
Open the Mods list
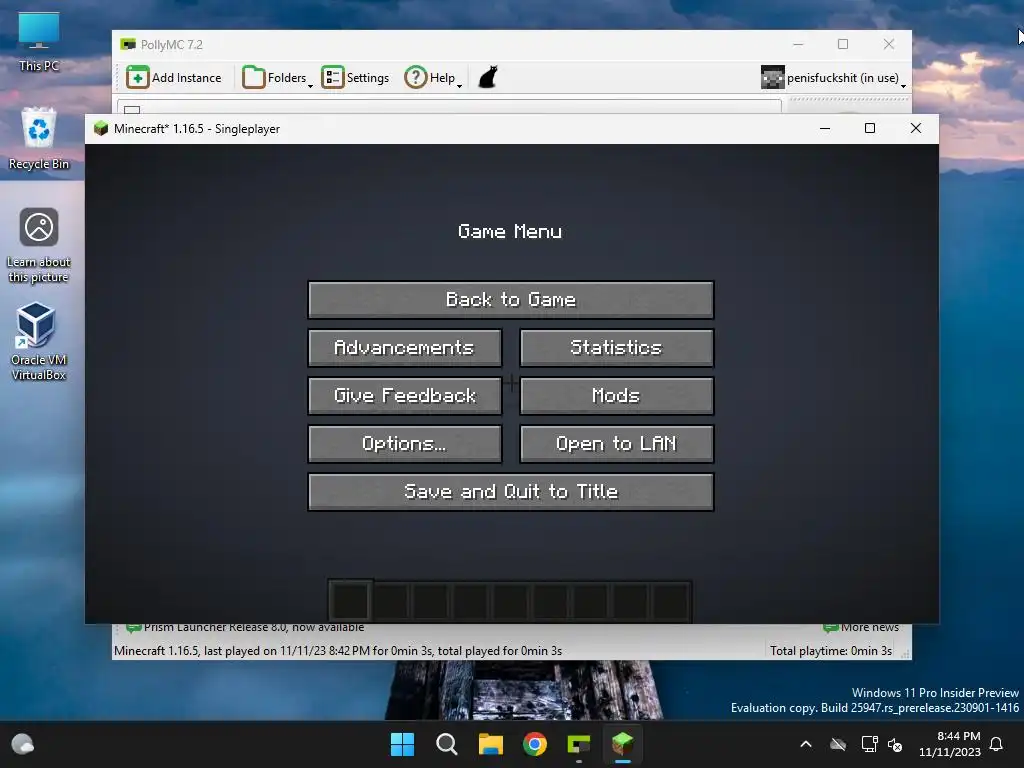click(616, 396)
